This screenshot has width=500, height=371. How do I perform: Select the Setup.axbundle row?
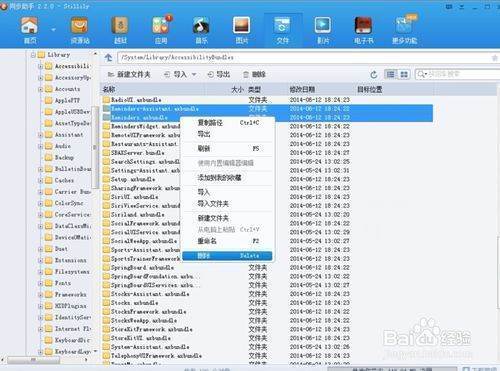click(141, 179)
